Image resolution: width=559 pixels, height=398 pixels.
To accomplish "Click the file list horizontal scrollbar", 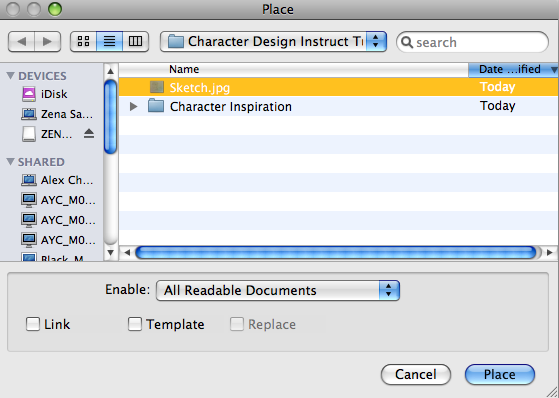I will (x=336, y=252).
